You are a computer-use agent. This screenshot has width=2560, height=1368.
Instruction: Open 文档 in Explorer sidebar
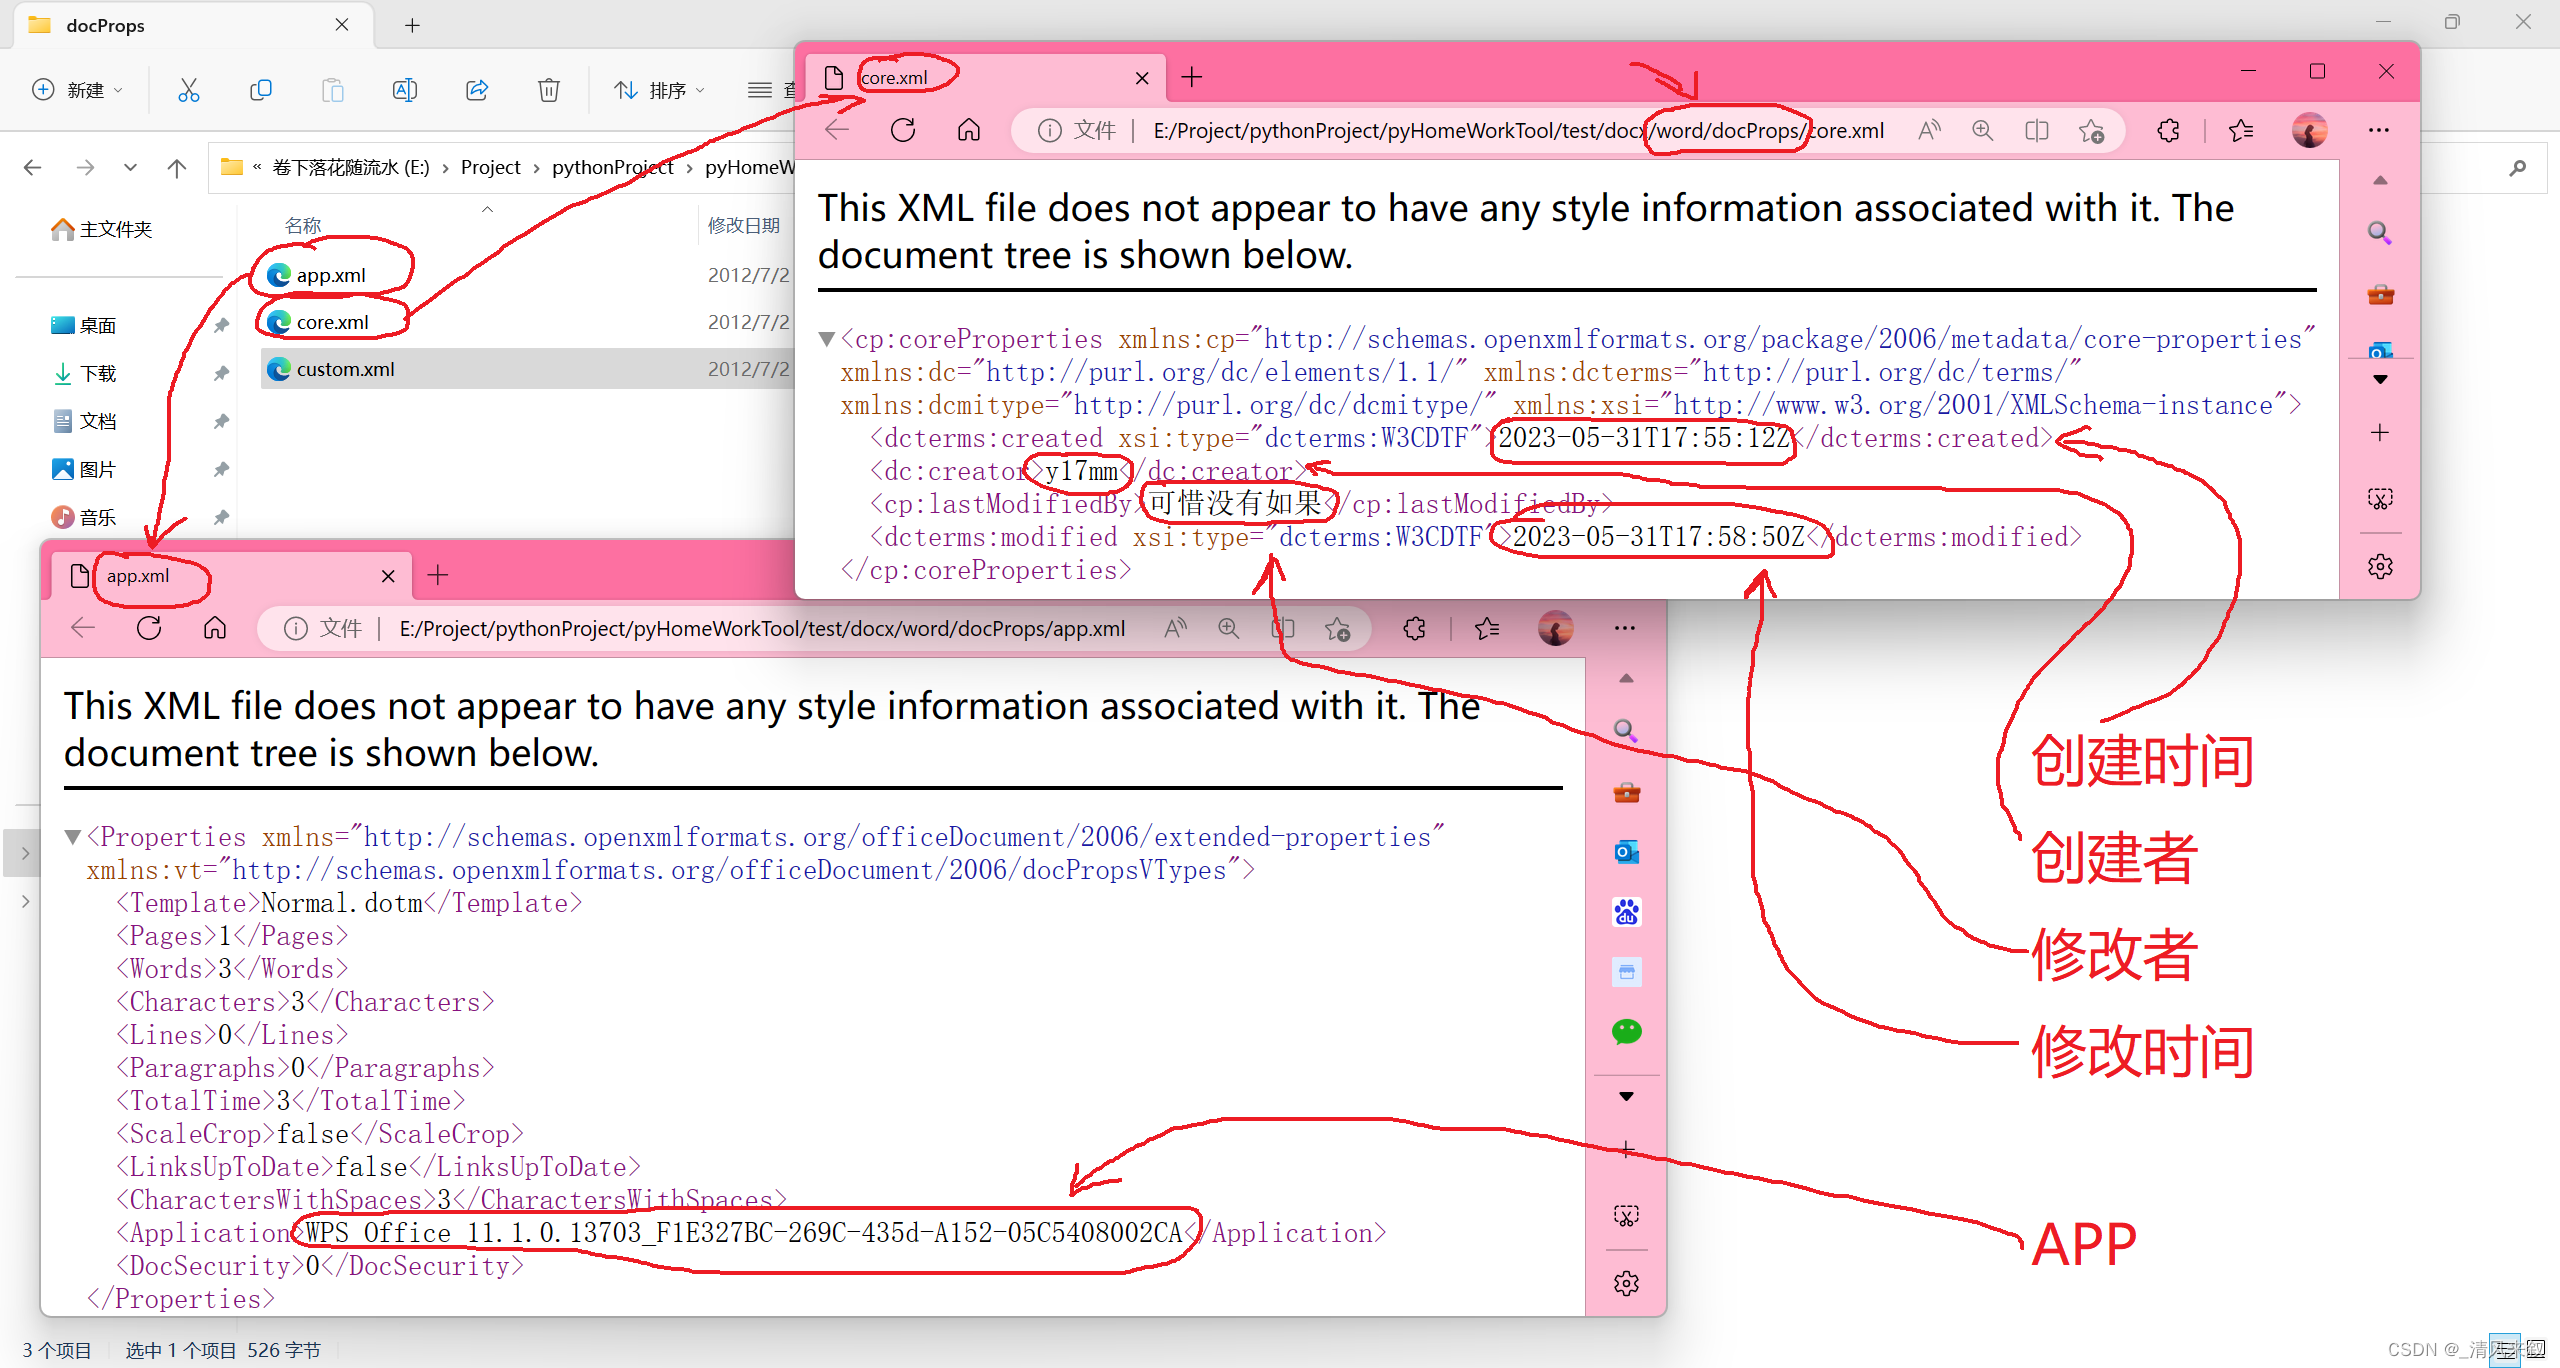point(84,421)
